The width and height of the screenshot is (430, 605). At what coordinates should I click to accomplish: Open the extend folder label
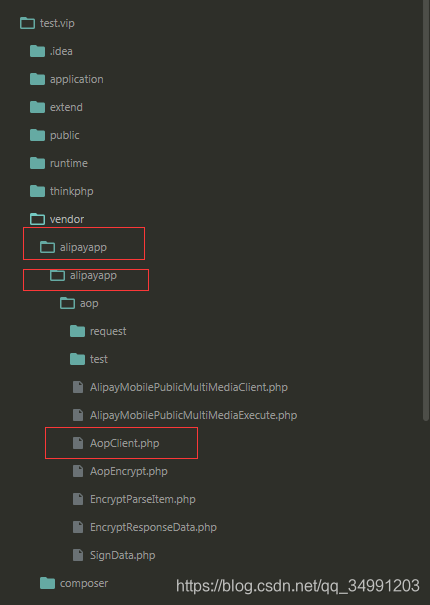pos(66,107)
